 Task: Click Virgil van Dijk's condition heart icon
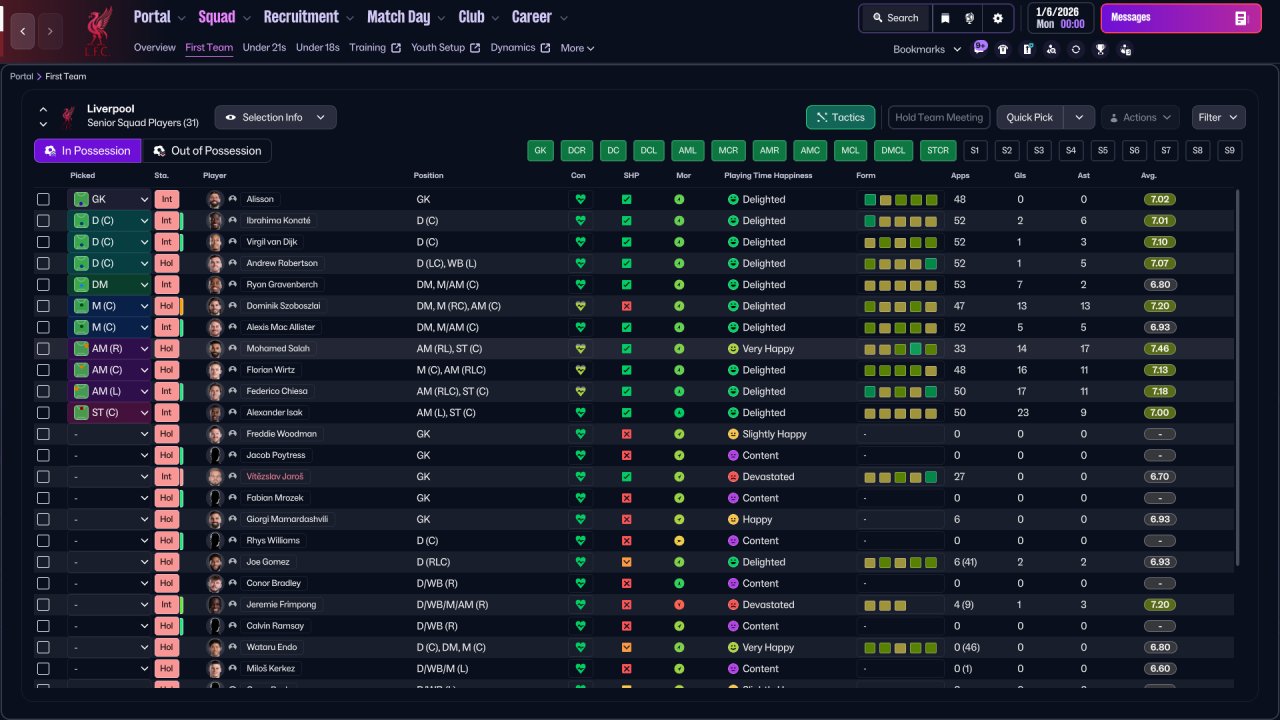coord(579,242)
